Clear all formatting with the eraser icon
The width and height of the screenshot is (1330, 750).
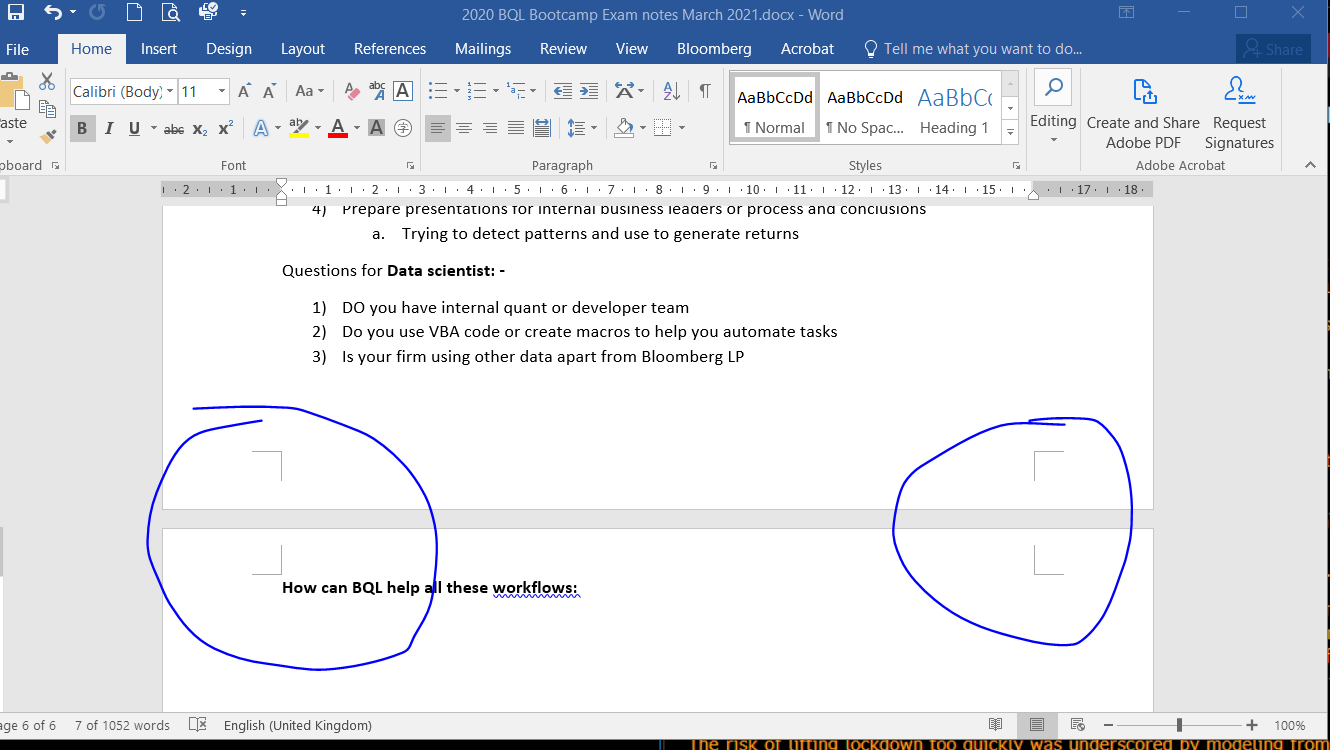351,91
